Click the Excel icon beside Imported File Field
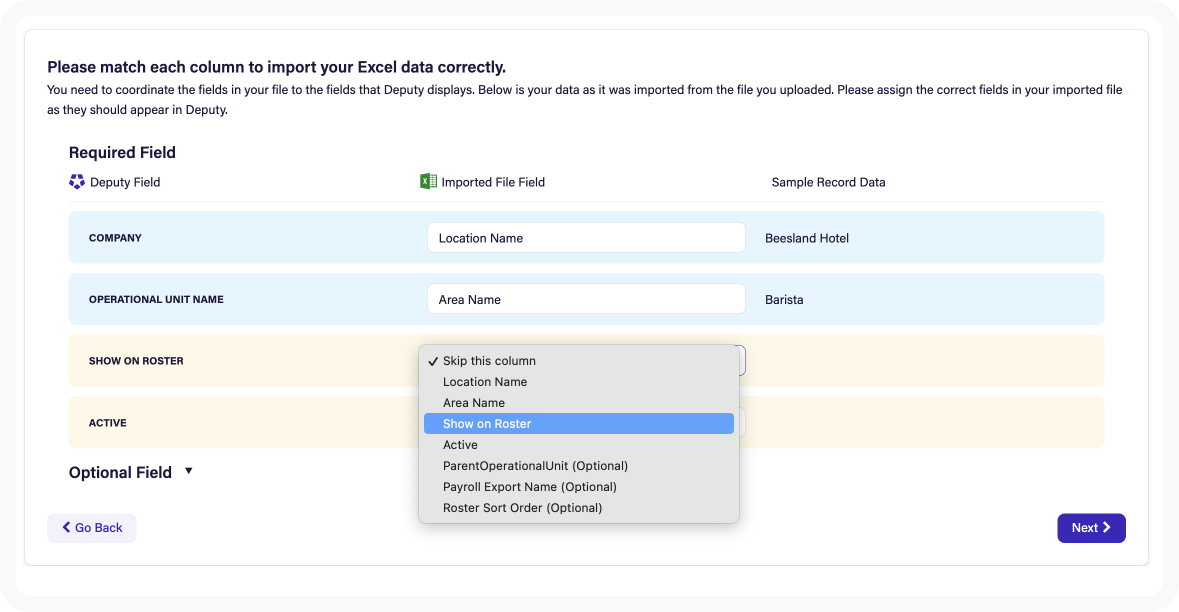Screen dimensions: 1179x612 (428, 182)
